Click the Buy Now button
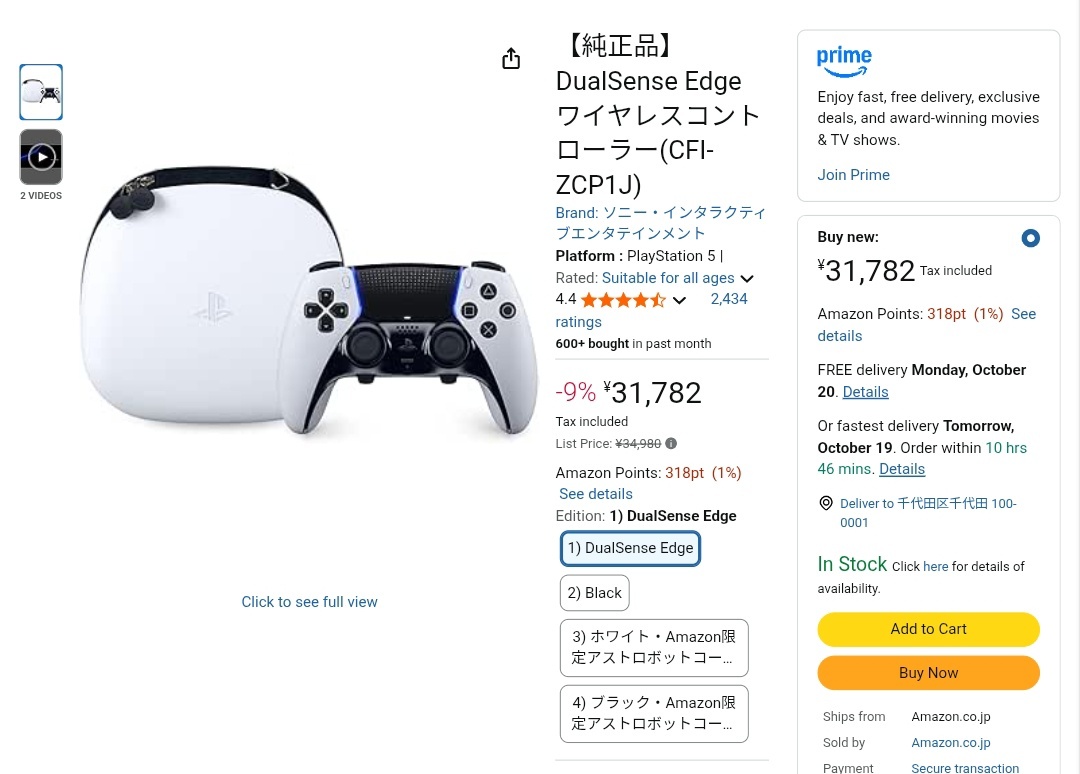The height and width of the screenshot is (774, 1080). (x=928, y=673)
